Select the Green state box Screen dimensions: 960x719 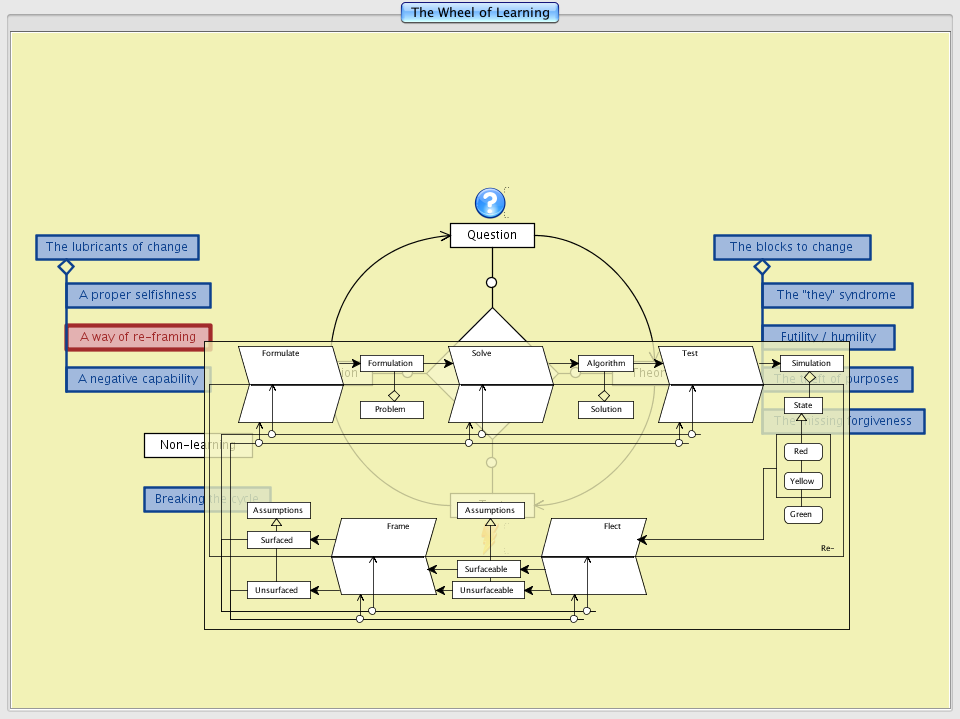[x=802, y=515]
